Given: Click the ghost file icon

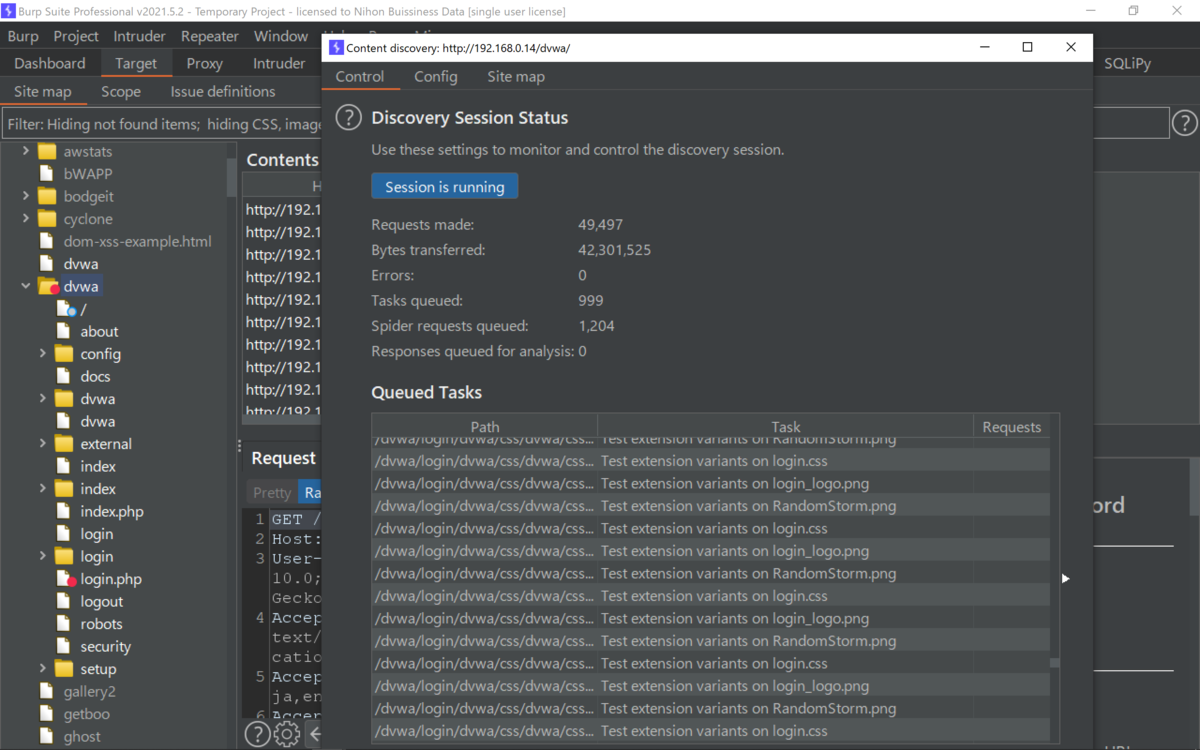Looking at the screenshot, I should point(46,736).
